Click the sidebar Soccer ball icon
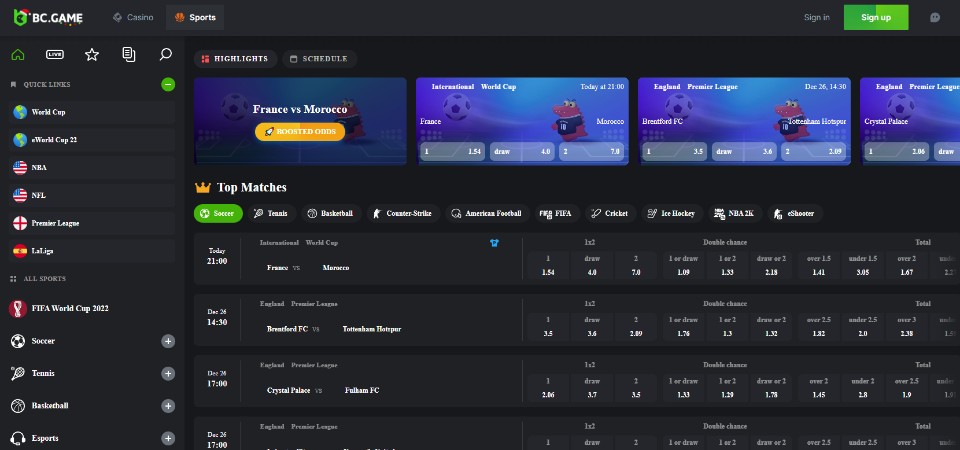The image size is (960, 450). [x=18, y=341]
